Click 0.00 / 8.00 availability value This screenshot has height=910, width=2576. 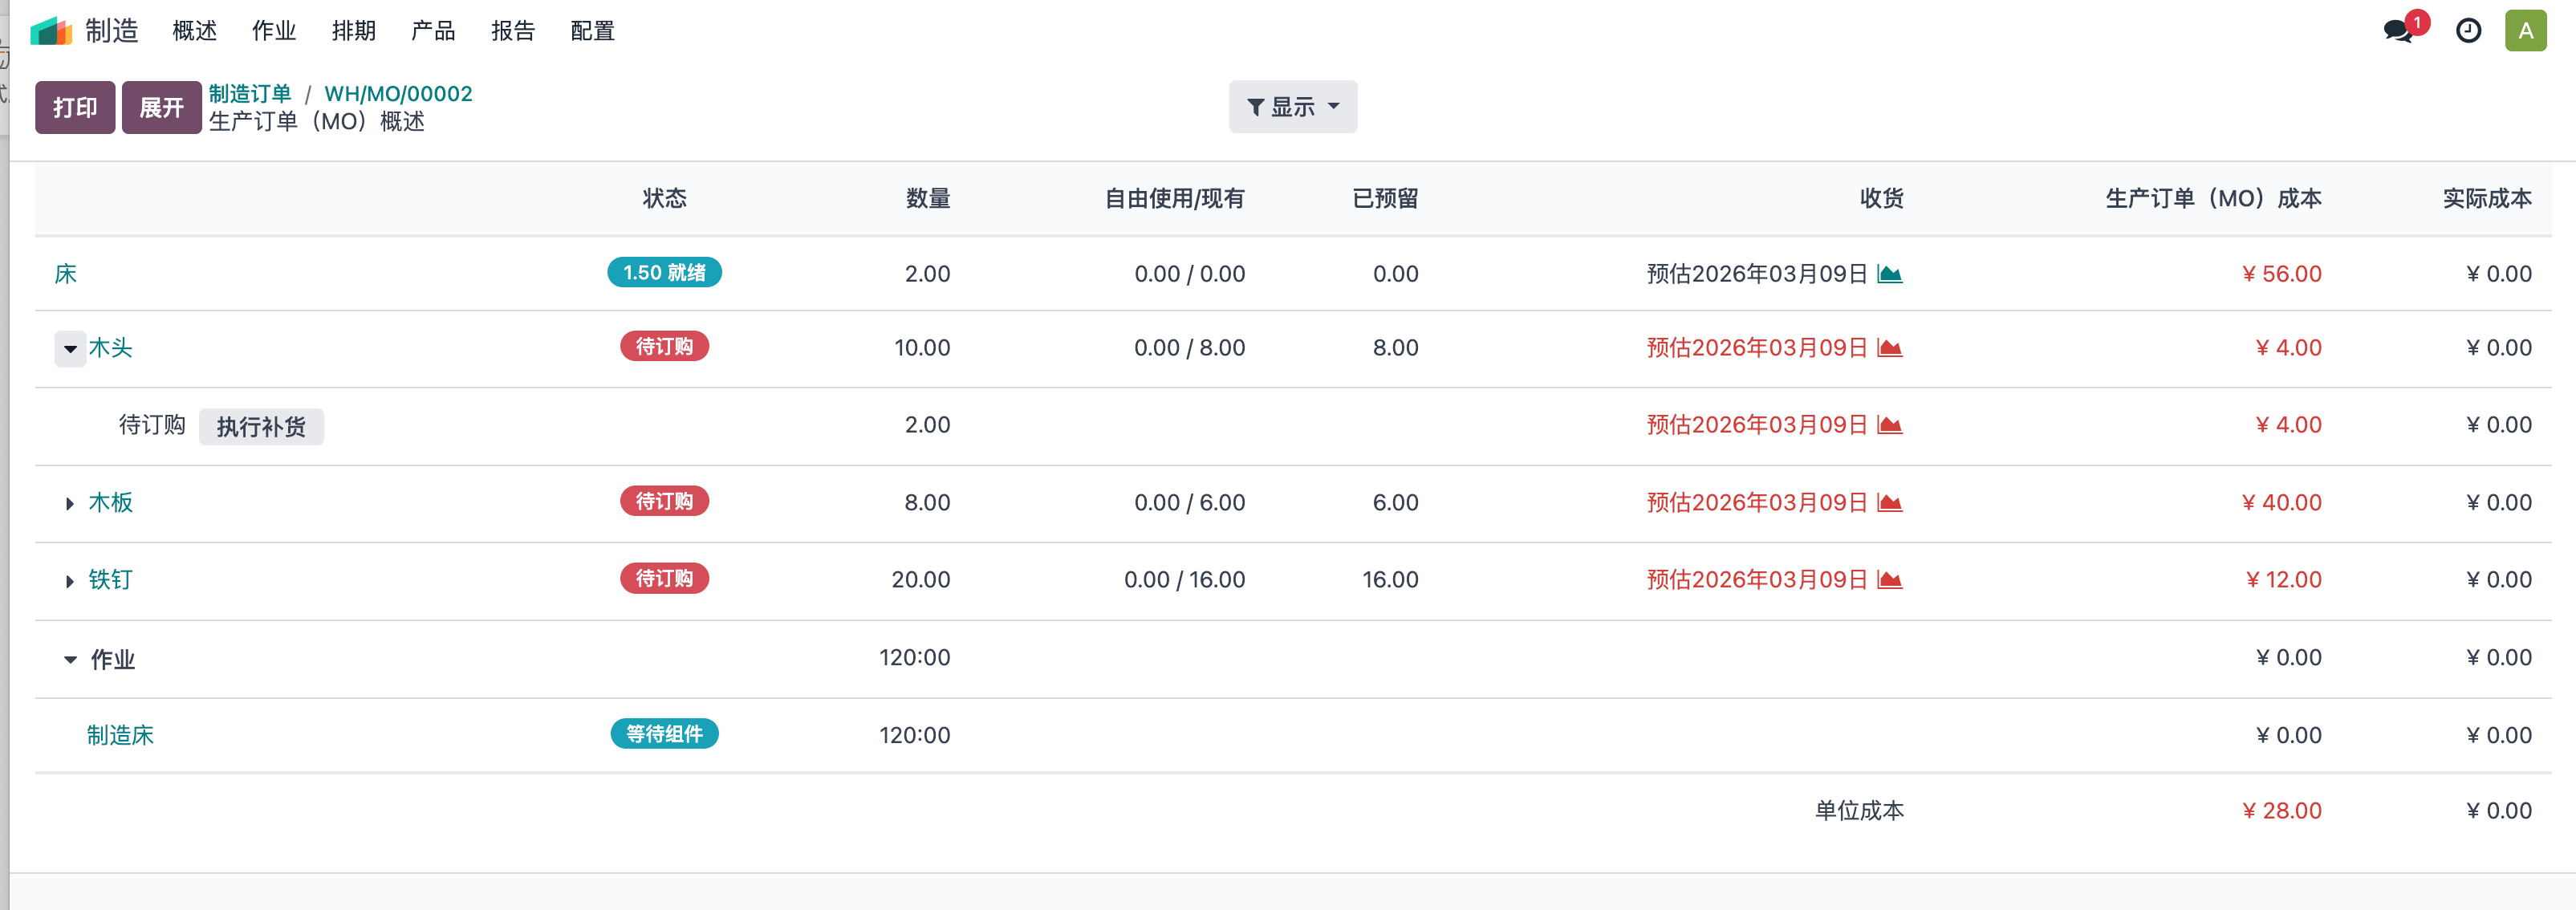[x=1190, y=347]
